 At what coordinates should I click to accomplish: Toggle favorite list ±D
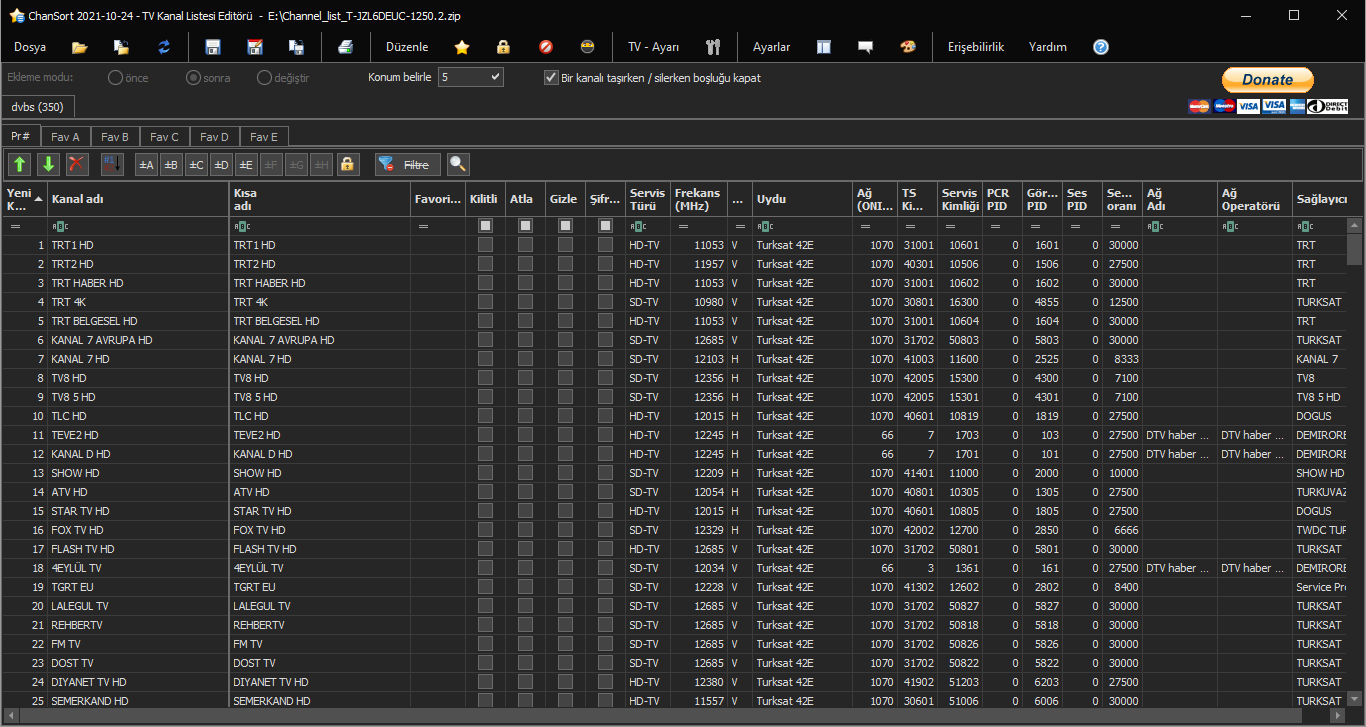pyautogui.click(x=221, y=164)
